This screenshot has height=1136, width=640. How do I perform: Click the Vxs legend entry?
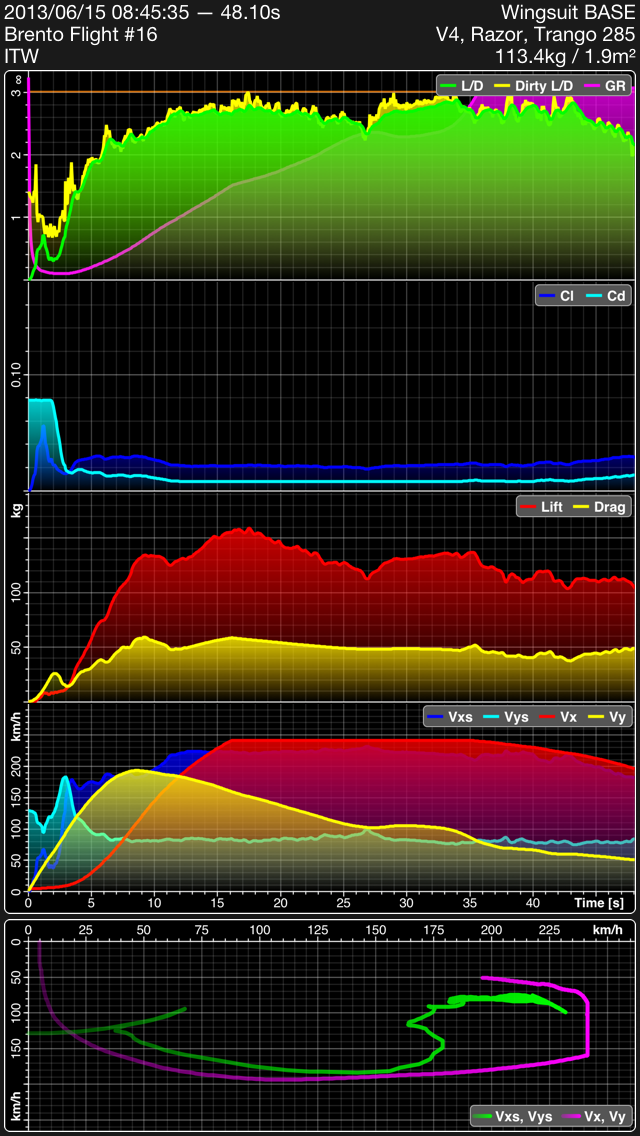[450, 718]
